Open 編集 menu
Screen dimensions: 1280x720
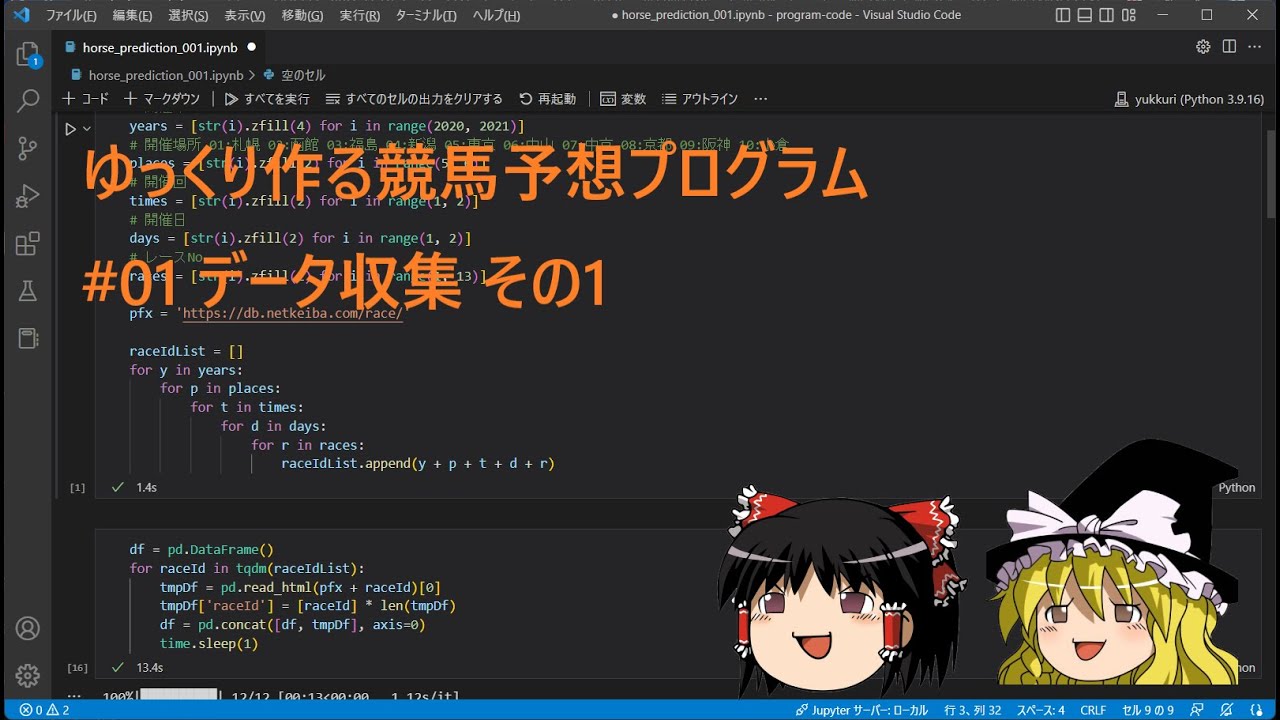pyautogui.click(x=132, y=15)
